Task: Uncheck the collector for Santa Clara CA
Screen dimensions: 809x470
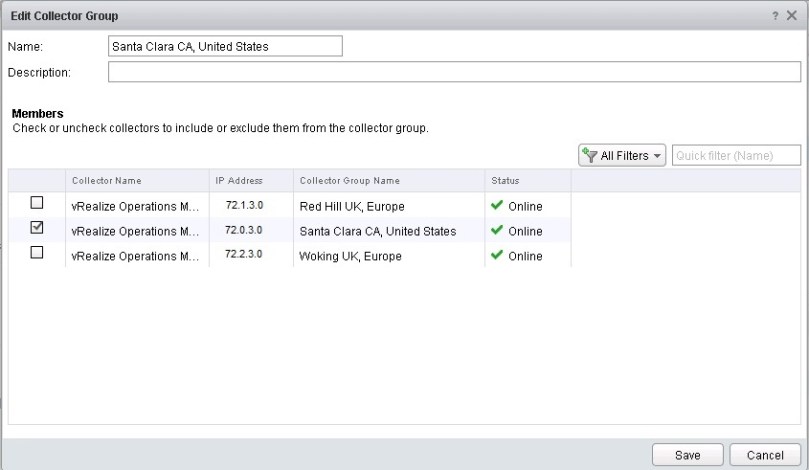Action: tap(37, 227)
